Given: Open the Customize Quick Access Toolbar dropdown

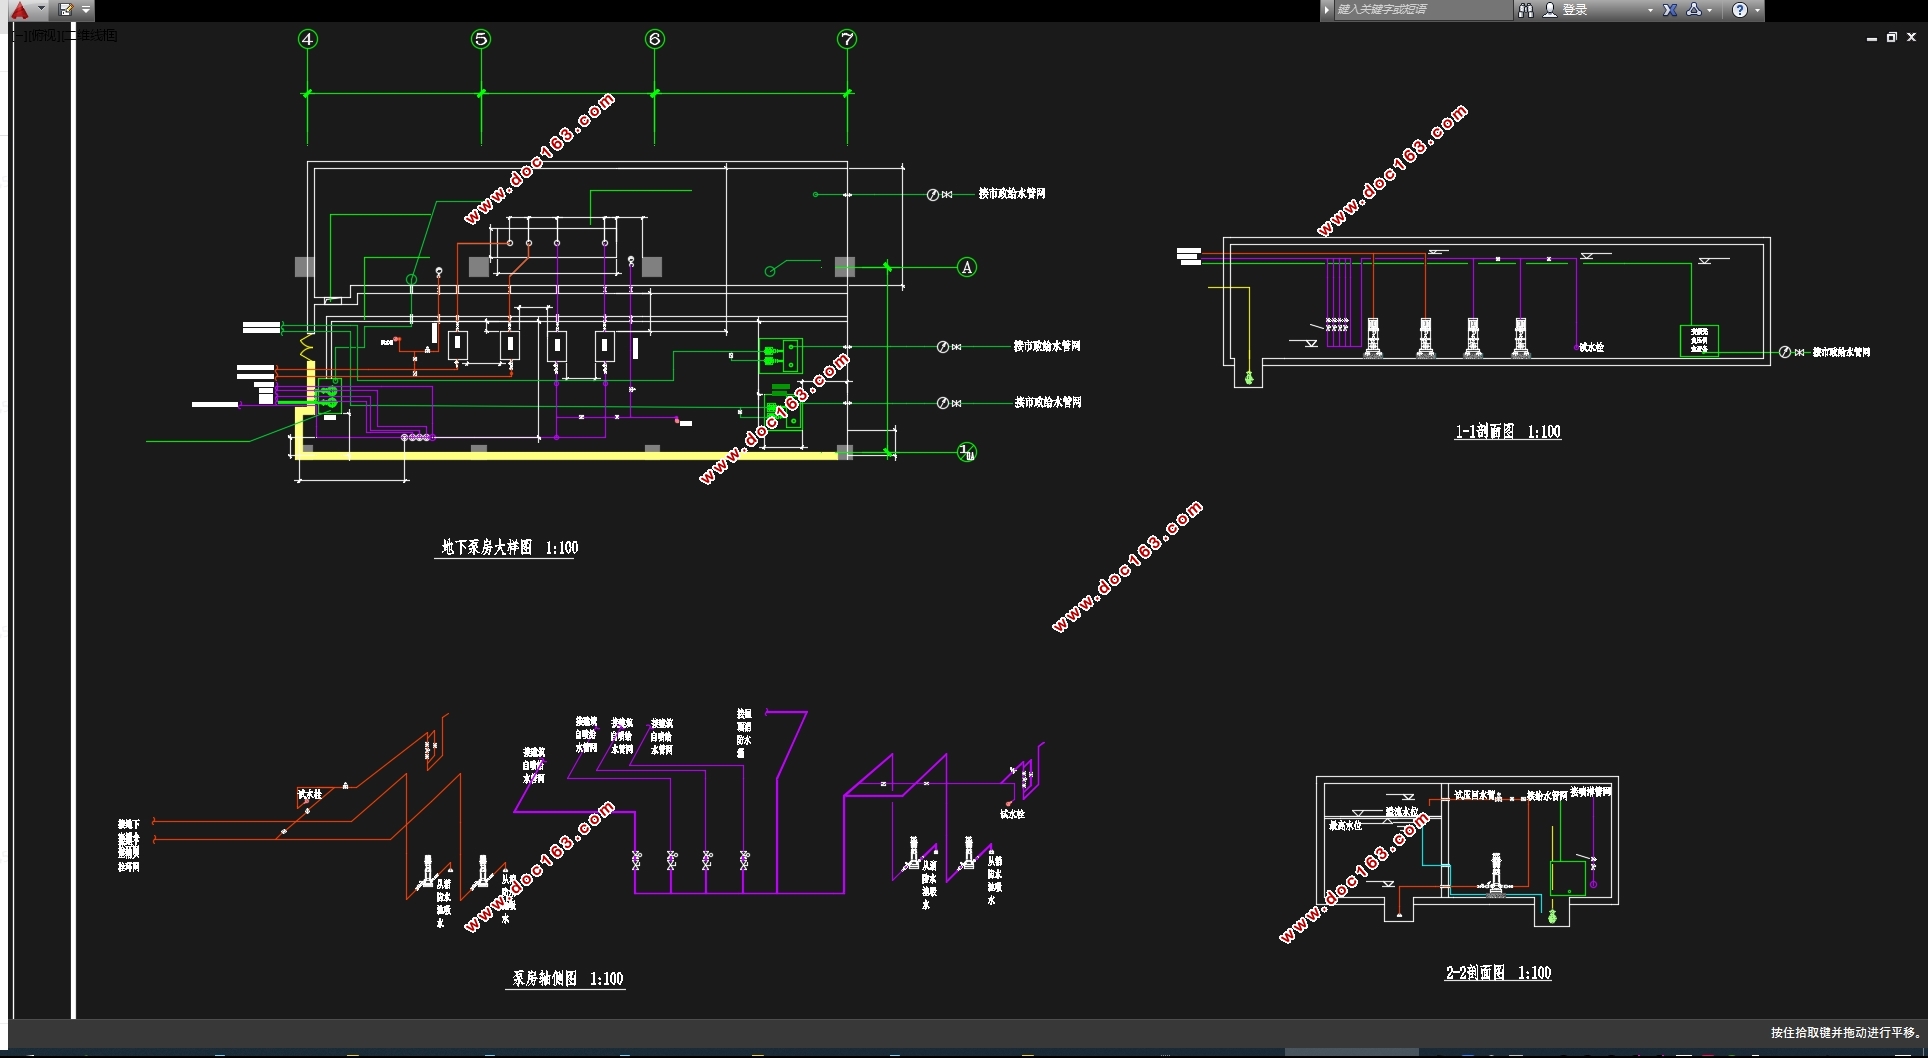Looking at the screenshot, I should [x=86, y=10].
